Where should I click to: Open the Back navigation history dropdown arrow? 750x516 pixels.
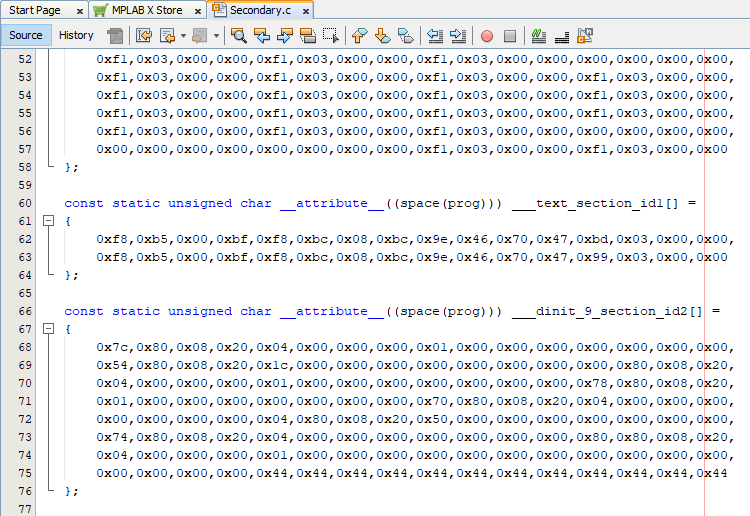tap(182, 35)
